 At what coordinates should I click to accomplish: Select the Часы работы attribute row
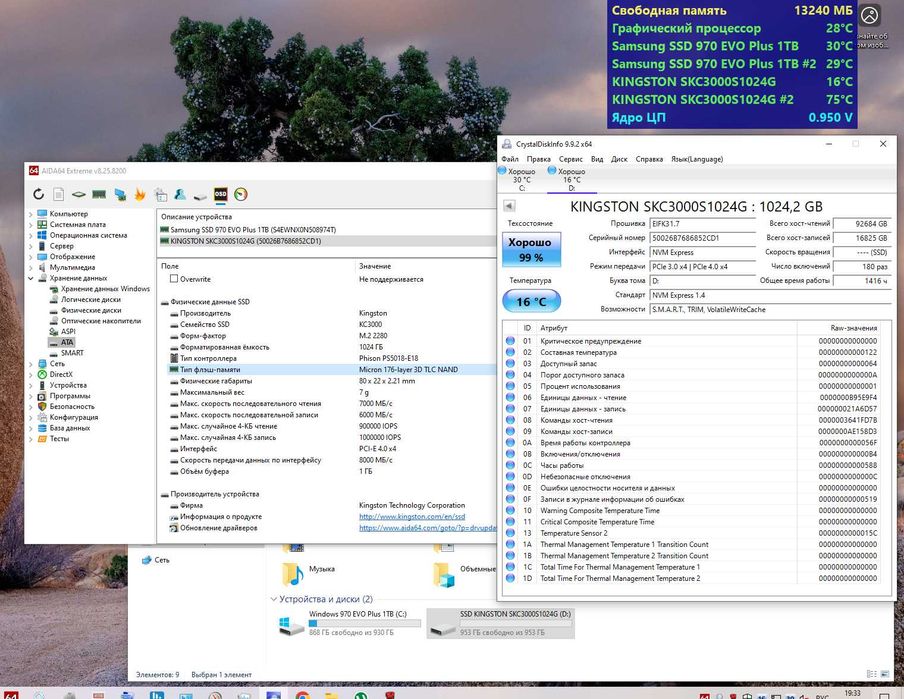(x=692, y=465)
